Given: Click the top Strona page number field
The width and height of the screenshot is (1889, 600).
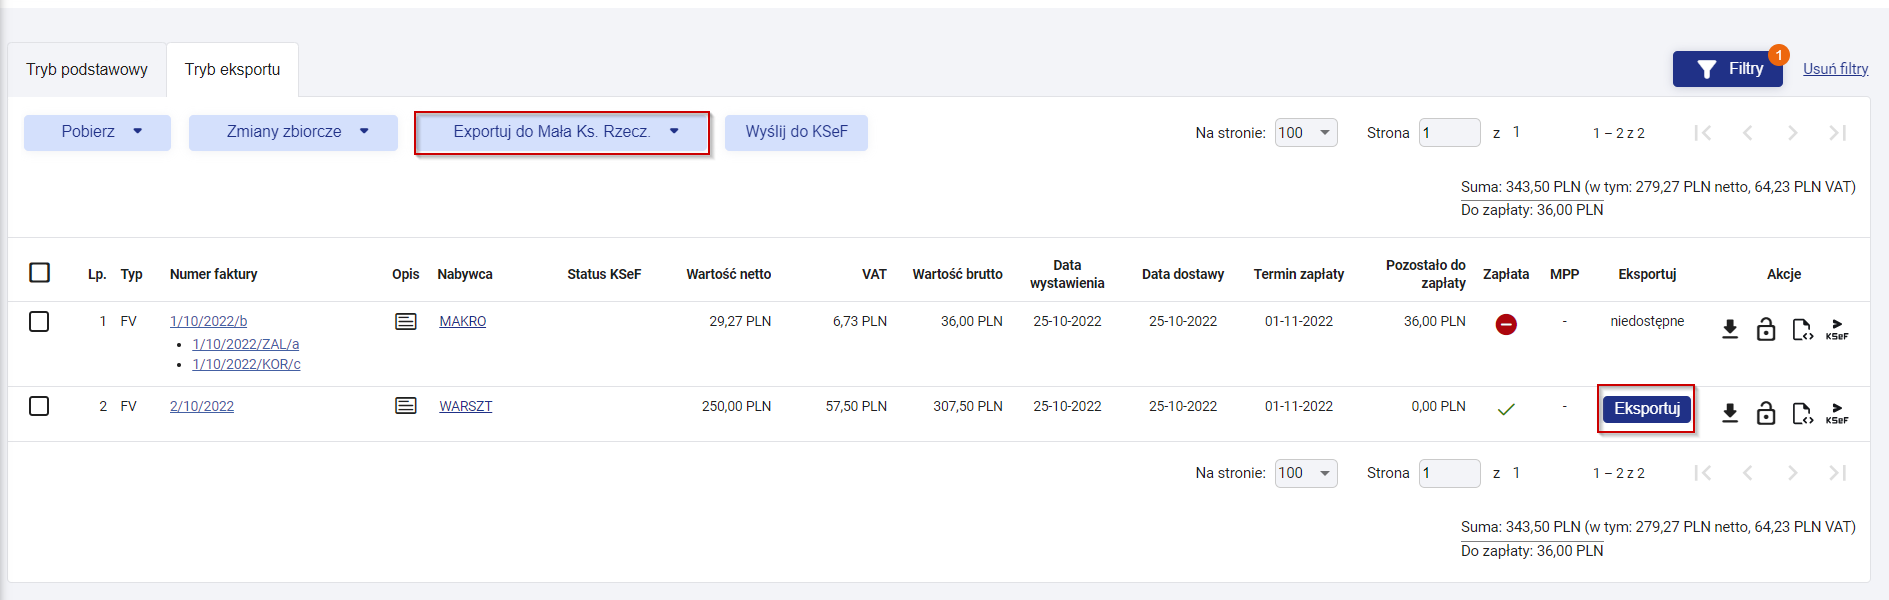Looking at the screenshot, I should (1449, 133).
